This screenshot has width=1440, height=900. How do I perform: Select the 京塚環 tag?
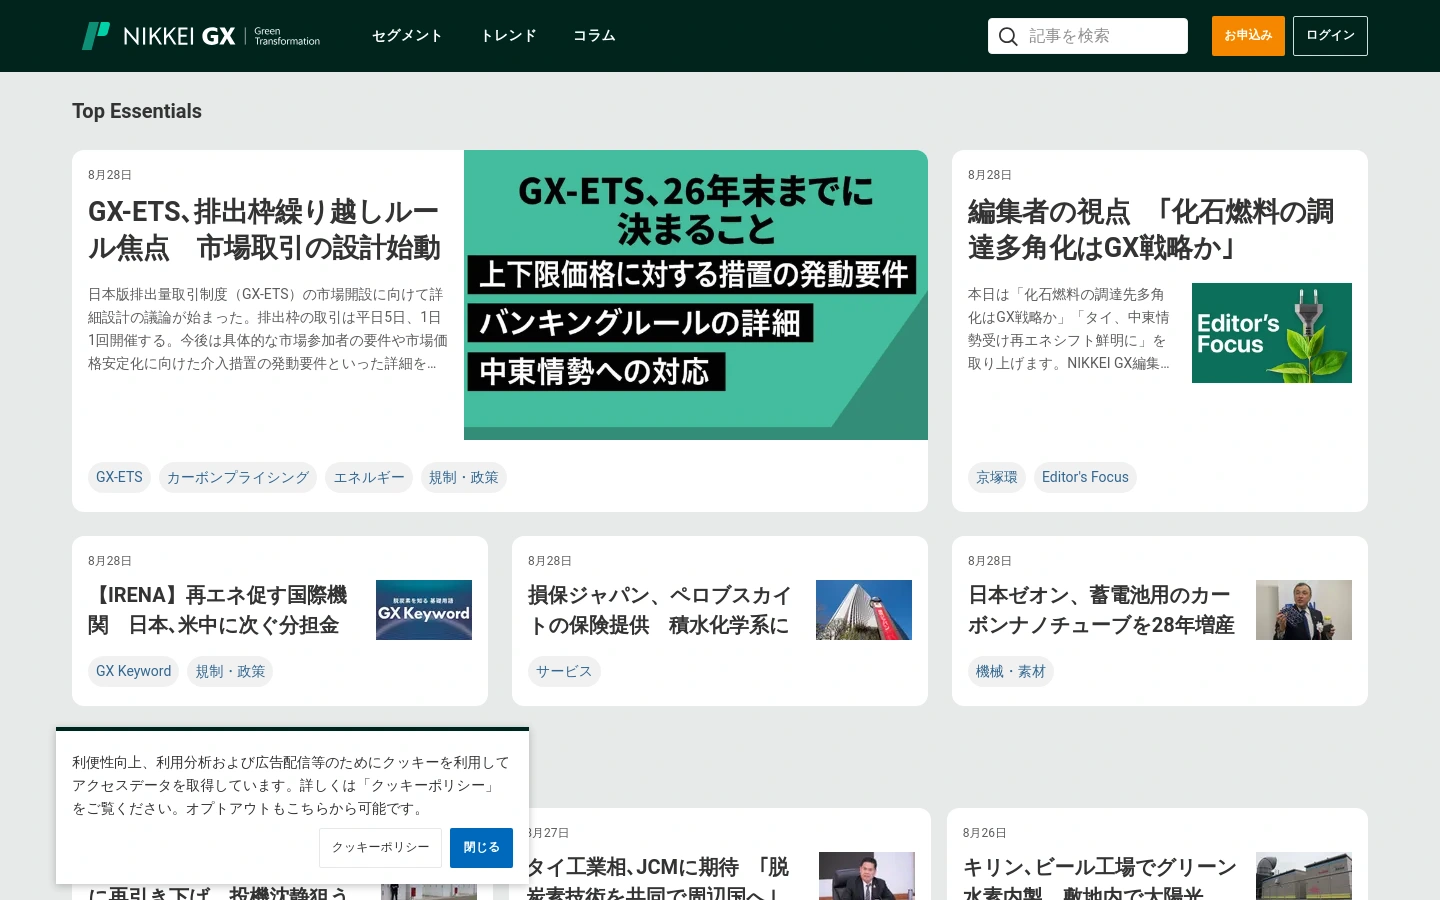(x=997, y=478)
